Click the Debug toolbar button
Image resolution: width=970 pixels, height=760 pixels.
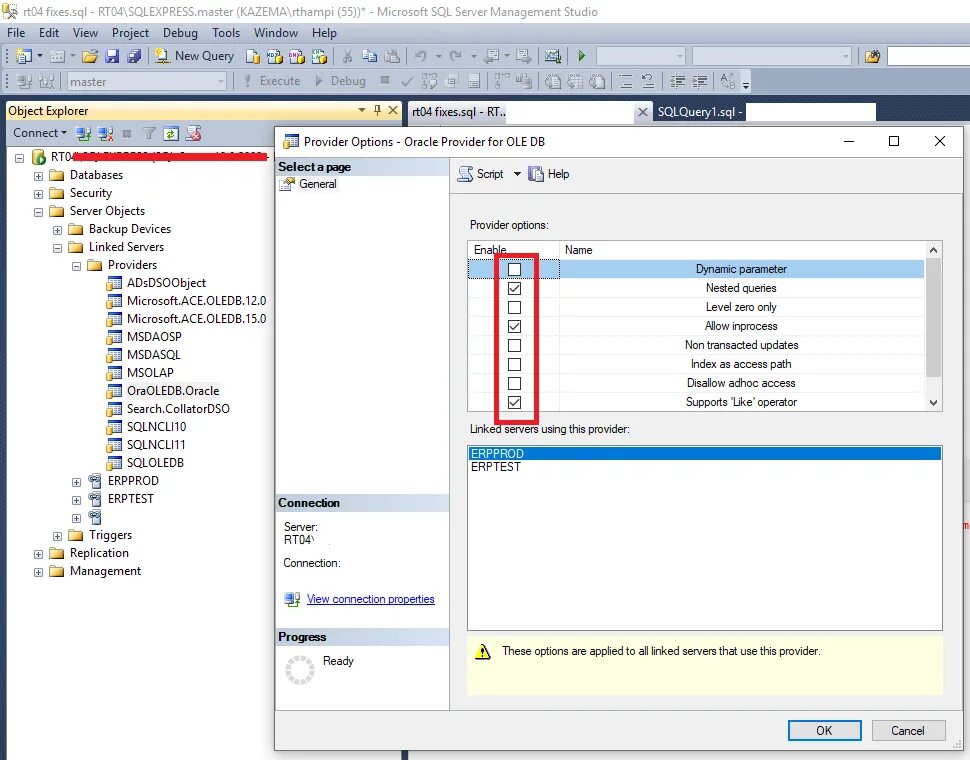click(x=341, y=81)
